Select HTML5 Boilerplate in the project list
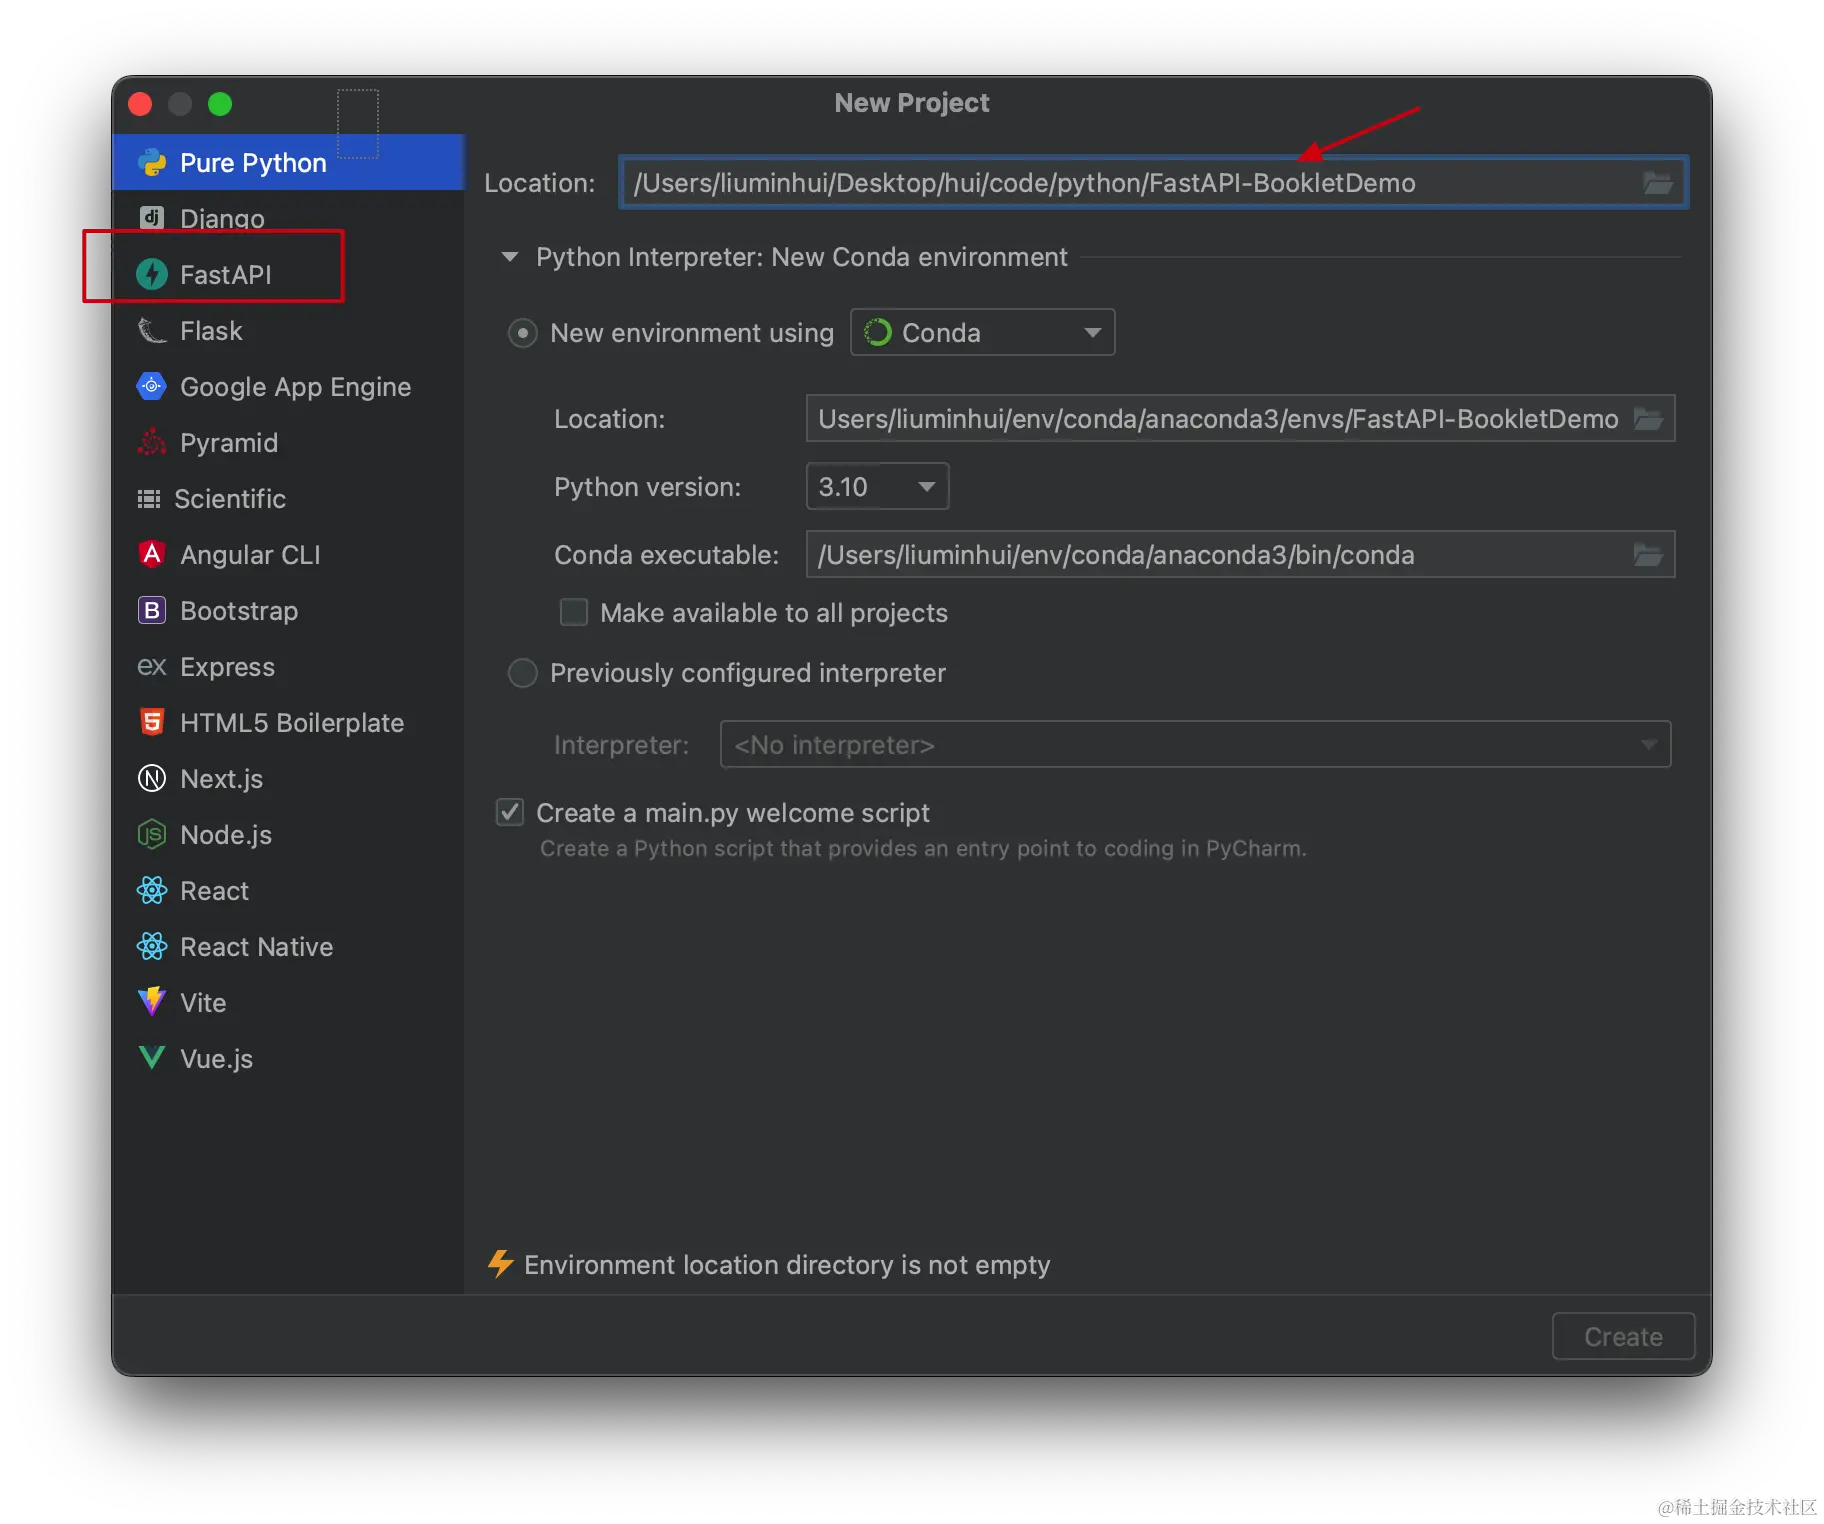This screenshot has height=1524, width=1824. pos(289,722)
